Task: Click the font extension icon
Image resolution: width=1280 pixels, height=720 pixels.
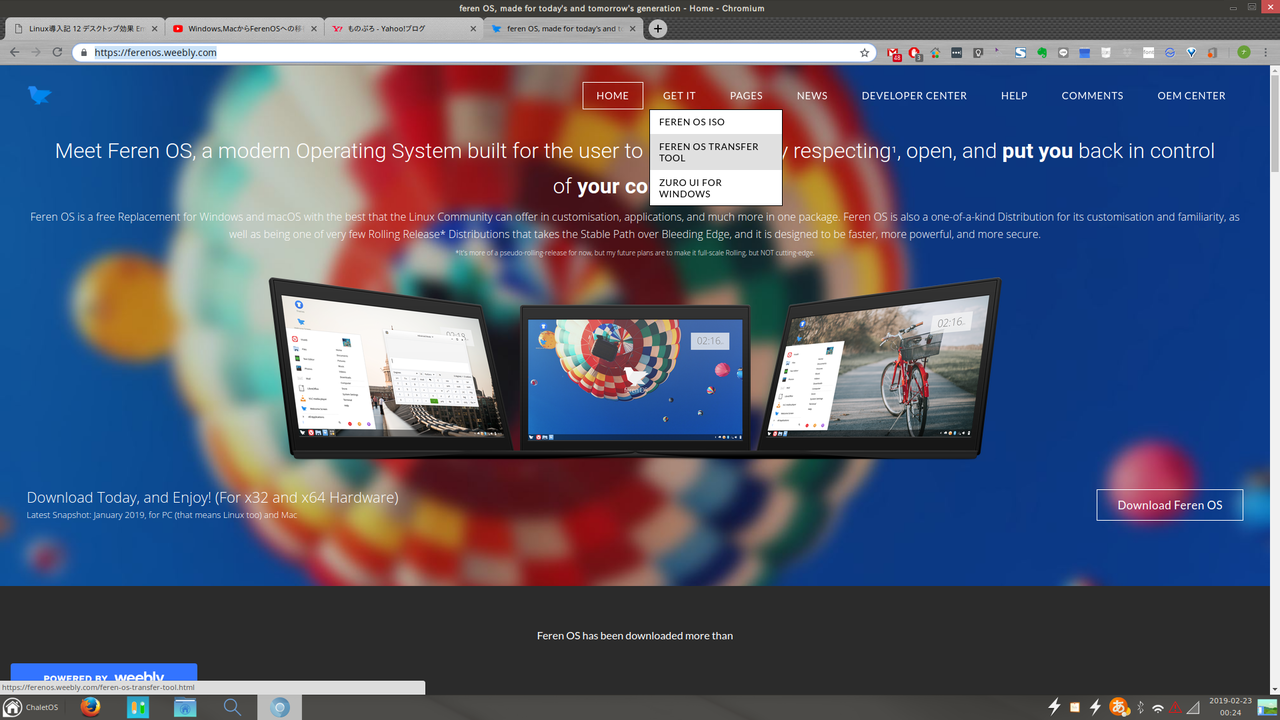Action: point(1148,52)
